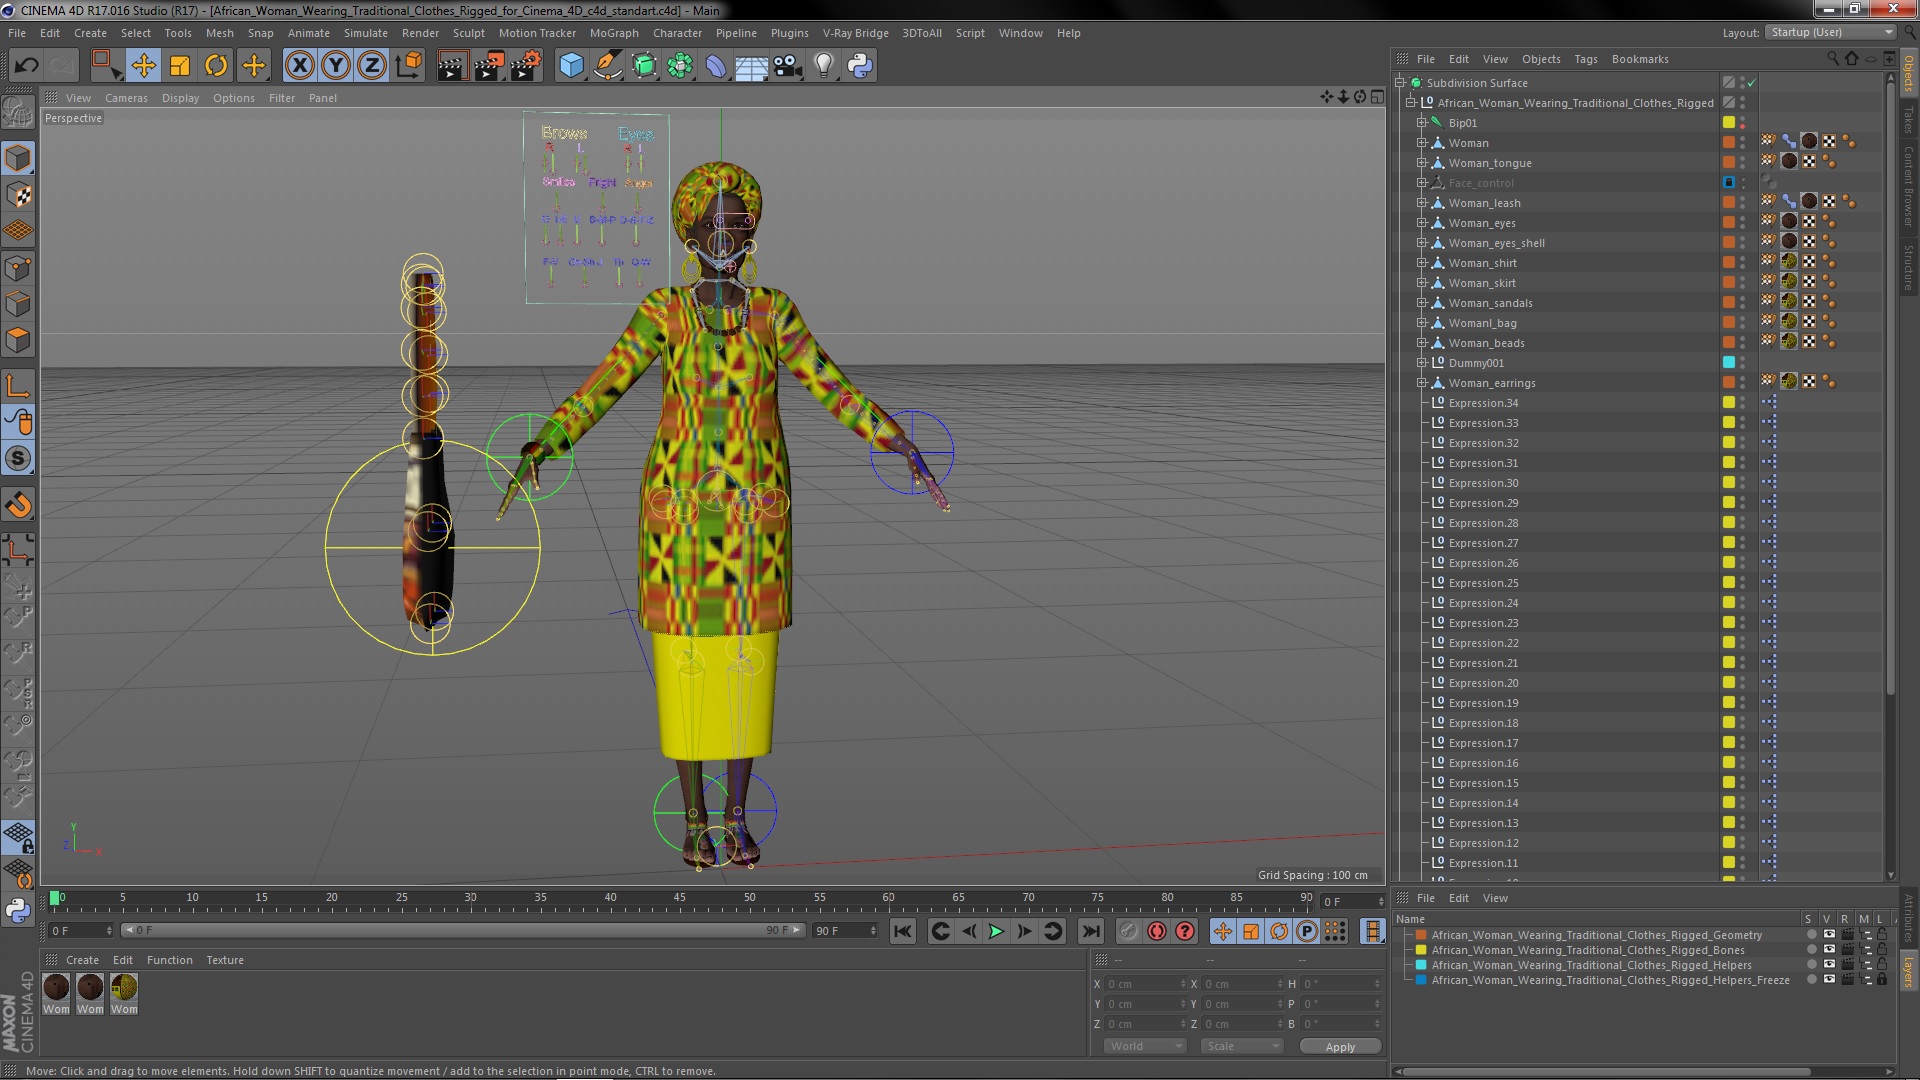
Task: Click the Make Editable icon in left palette
Action: coord(18,113)
